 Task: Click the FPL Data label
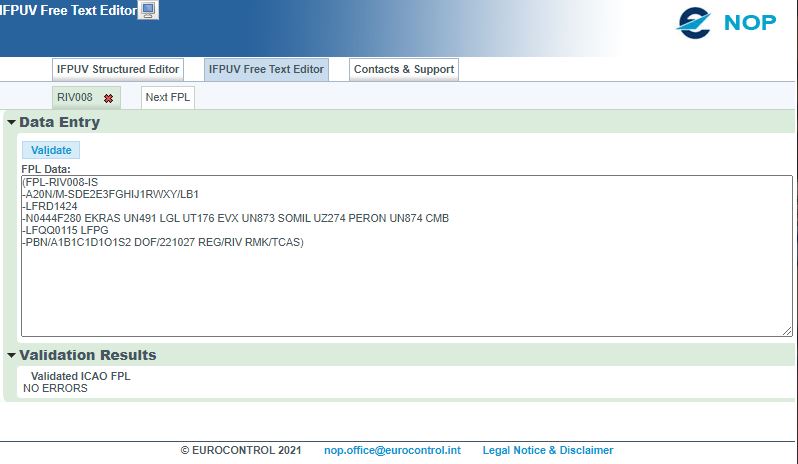click(x=46, y=169)
